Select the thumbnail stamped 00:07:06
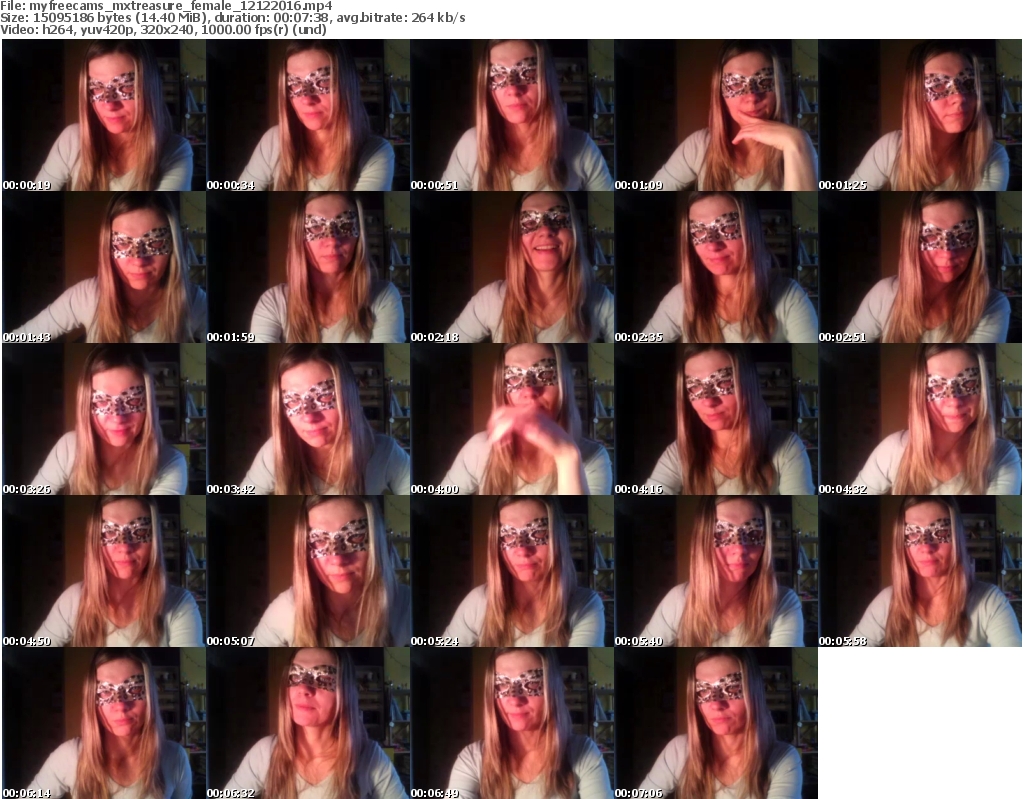Viewport: 1024px width, 799px height. click(x=716, y=723)
